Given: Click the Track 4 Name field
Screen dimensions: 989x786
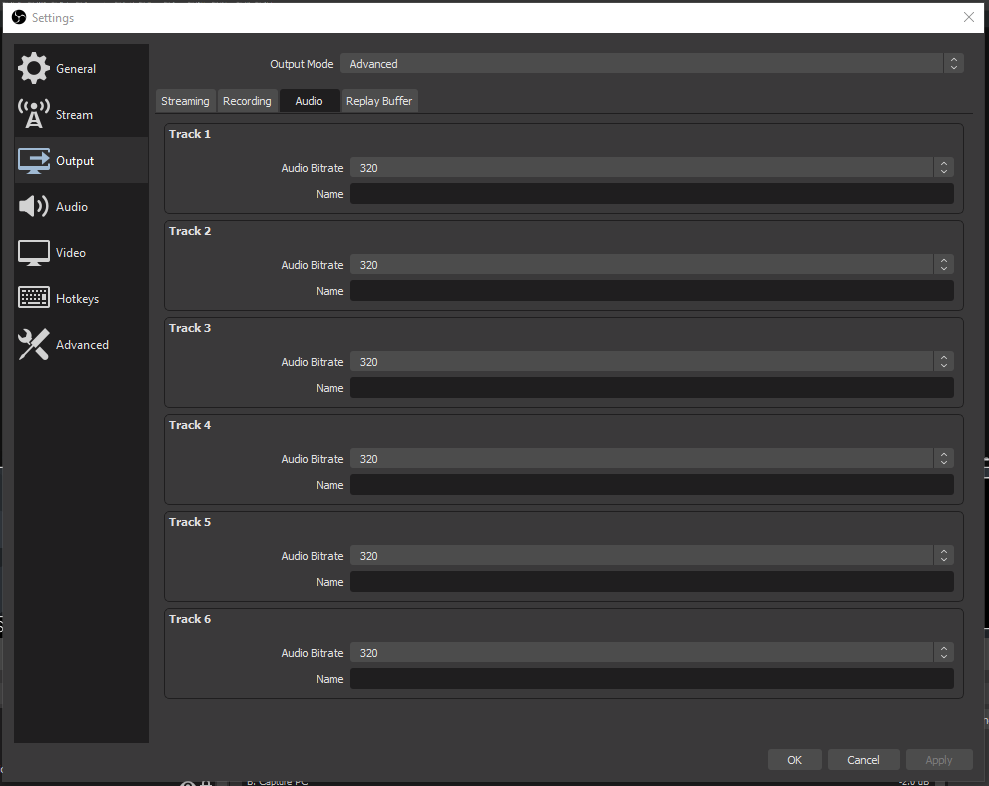Looking at the screenshot, I should tap(652, 485).
